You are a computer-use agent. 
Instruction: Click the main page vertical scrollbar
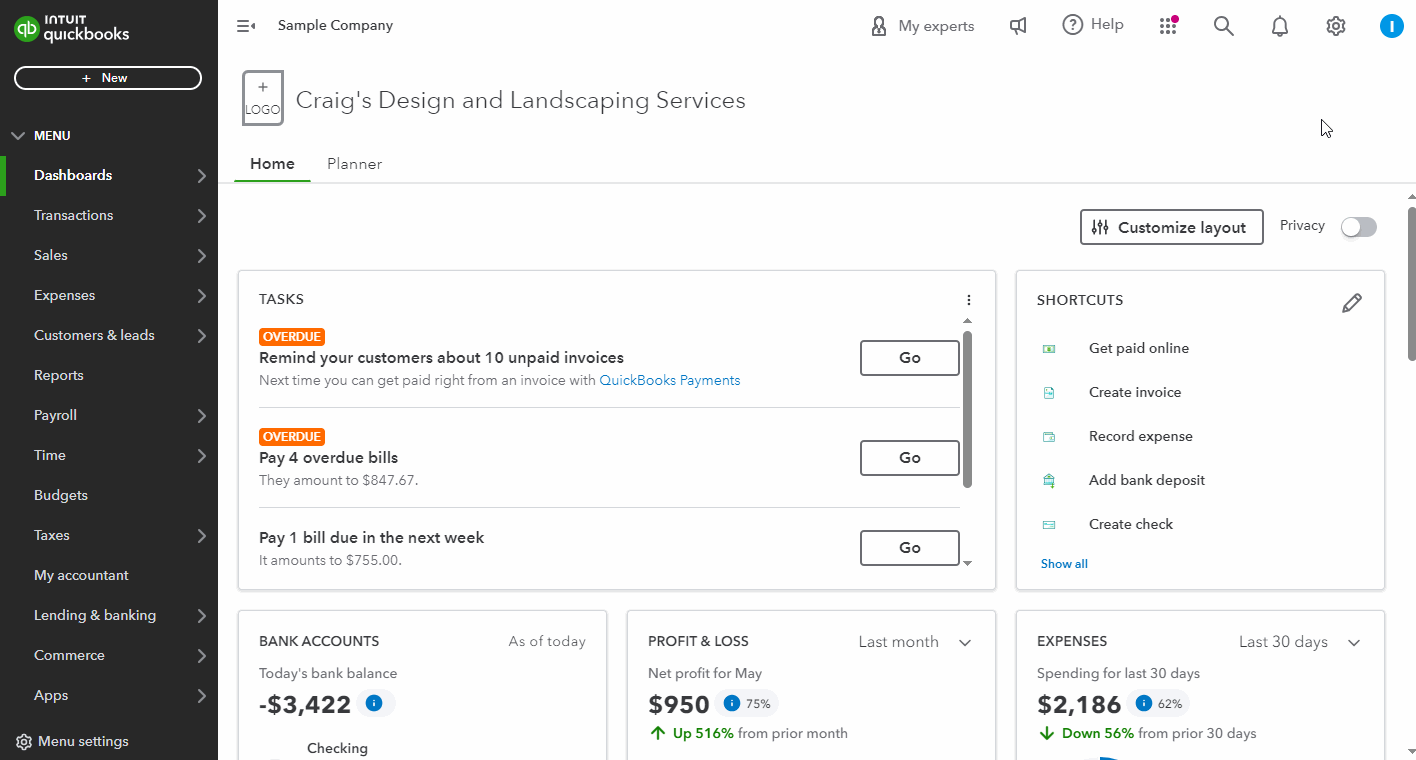pyautogui.click(x=1411, y=283)
